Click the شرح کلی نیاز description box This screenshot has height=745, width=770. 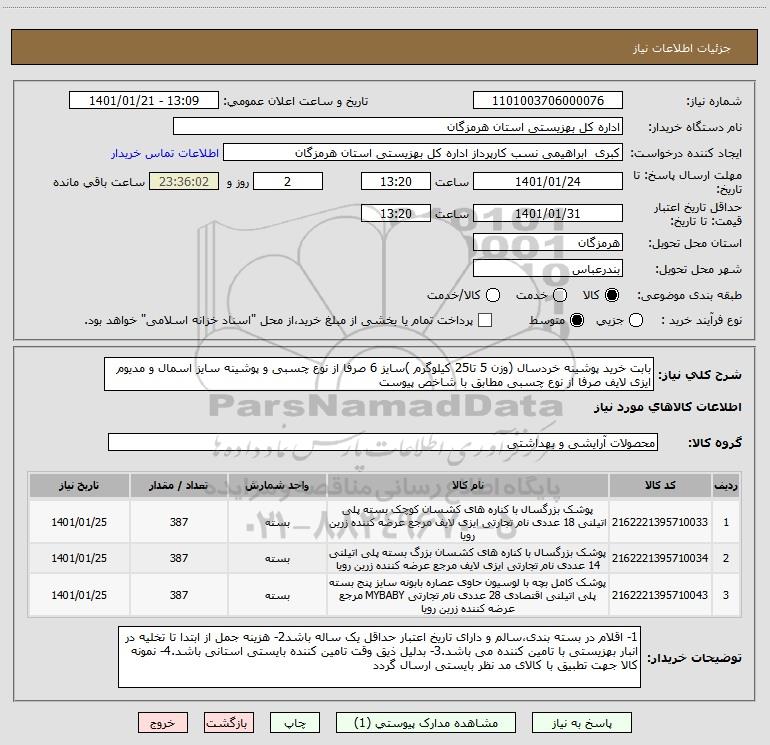coord(379,375)
